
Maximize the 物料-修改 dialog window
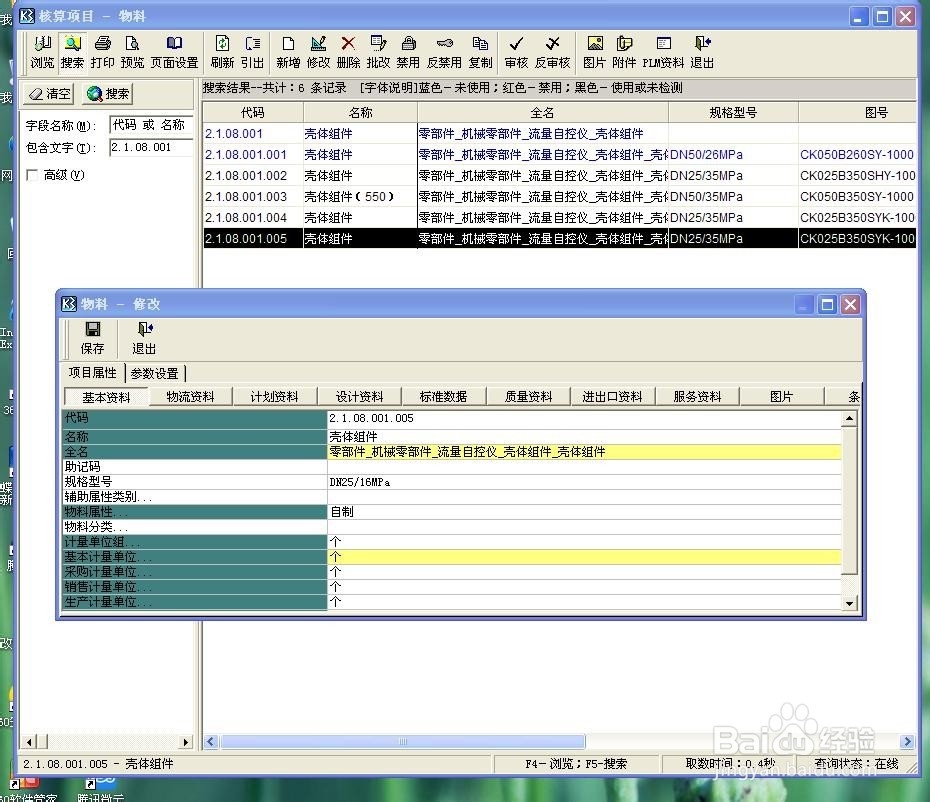point(827,305)
